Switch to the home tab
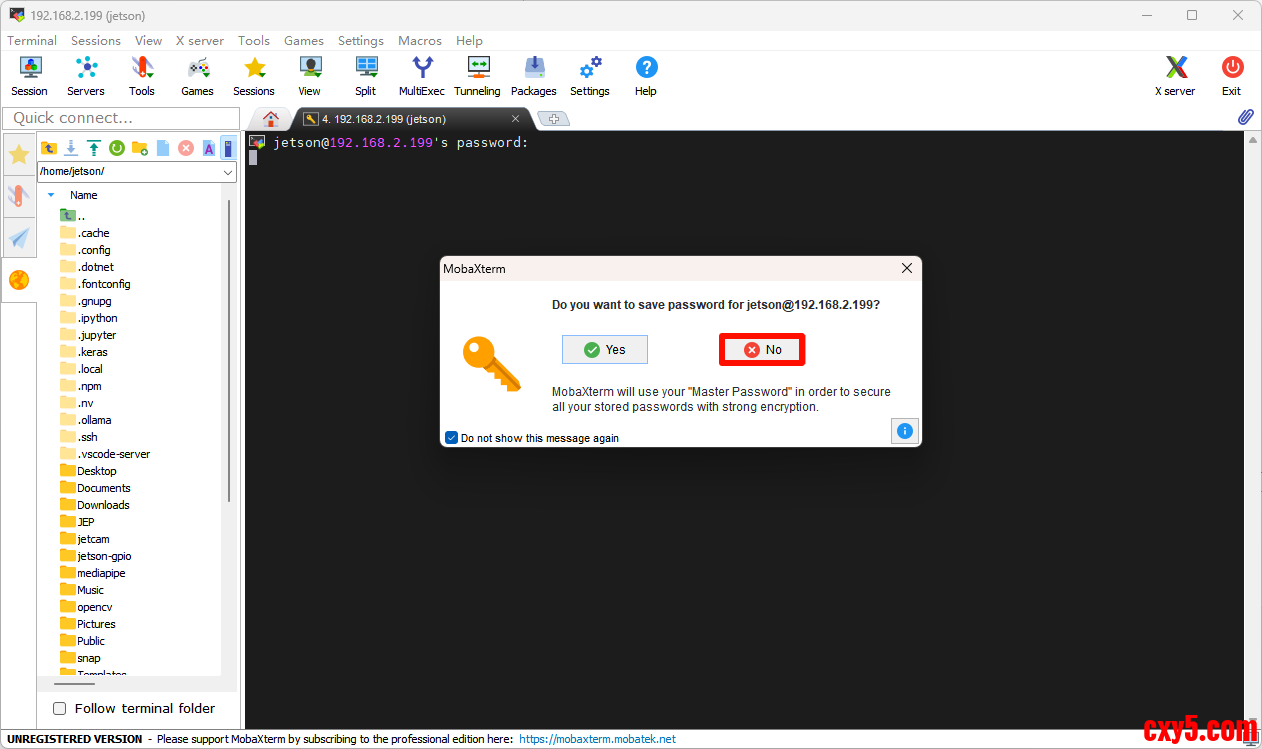The image size is (1262, 749). pos(270,118)
